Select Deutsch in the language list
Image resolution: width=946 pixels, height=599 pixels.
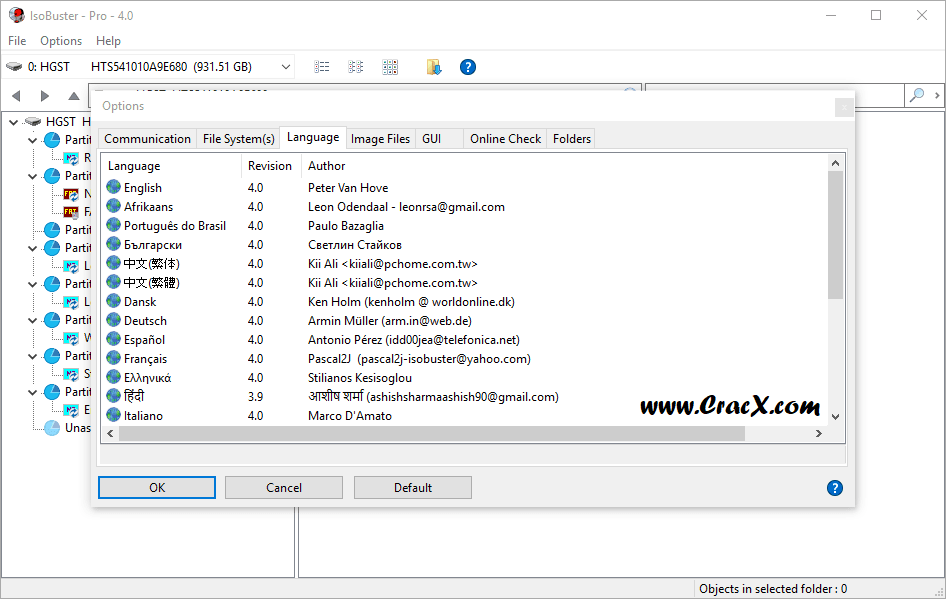(x=145, y=321)
